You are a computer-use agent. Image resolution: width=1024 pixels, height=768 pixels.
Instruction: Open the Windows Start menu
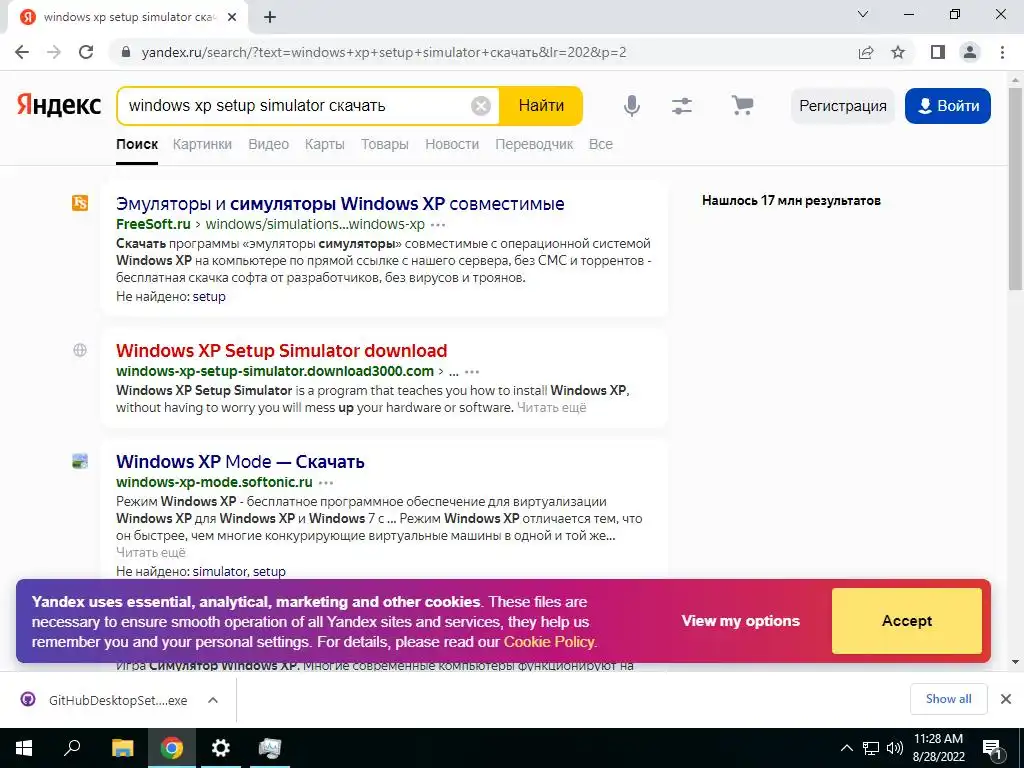(24, 748)
